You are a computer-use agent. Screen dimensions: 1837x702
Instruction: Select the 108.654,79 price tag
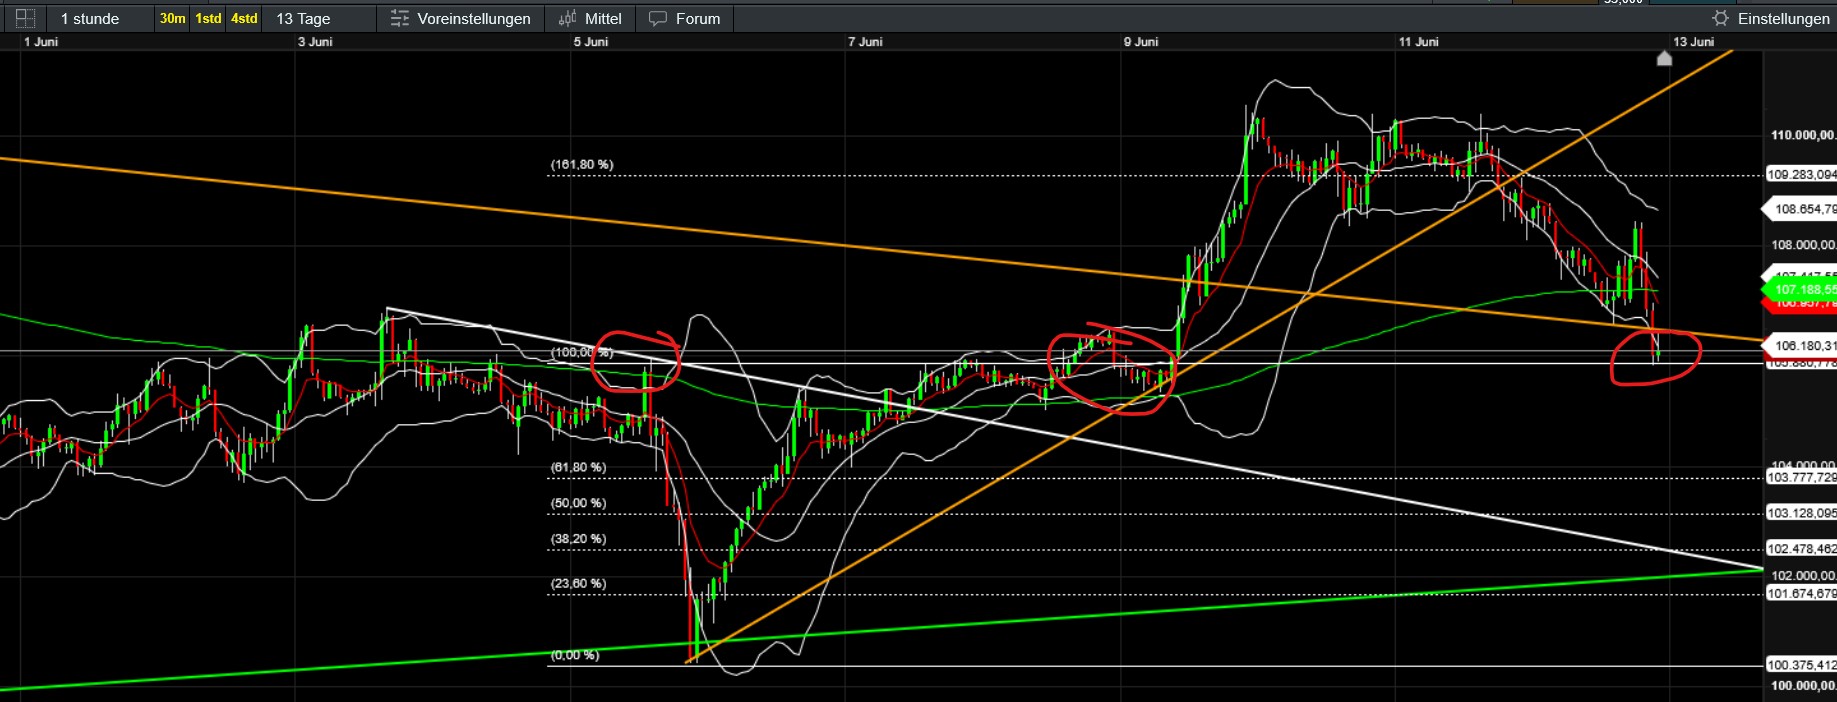click(x=1800, y=209)
